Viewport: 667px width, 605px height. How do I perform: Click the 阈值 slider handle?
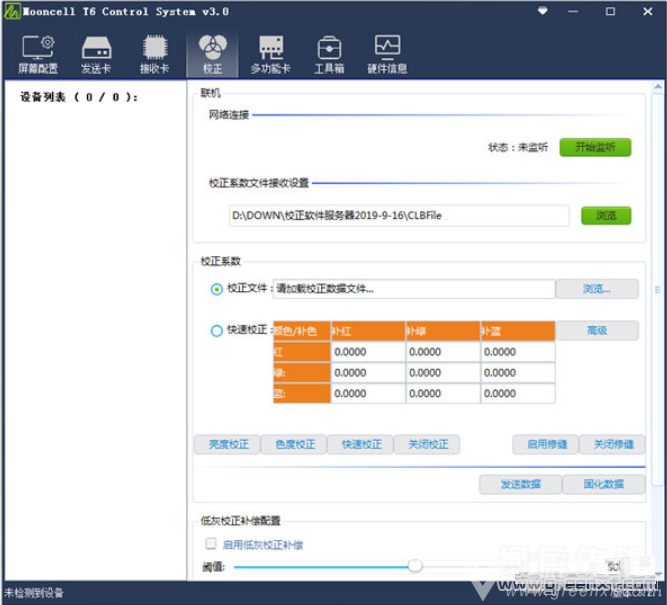click(415, 566)
